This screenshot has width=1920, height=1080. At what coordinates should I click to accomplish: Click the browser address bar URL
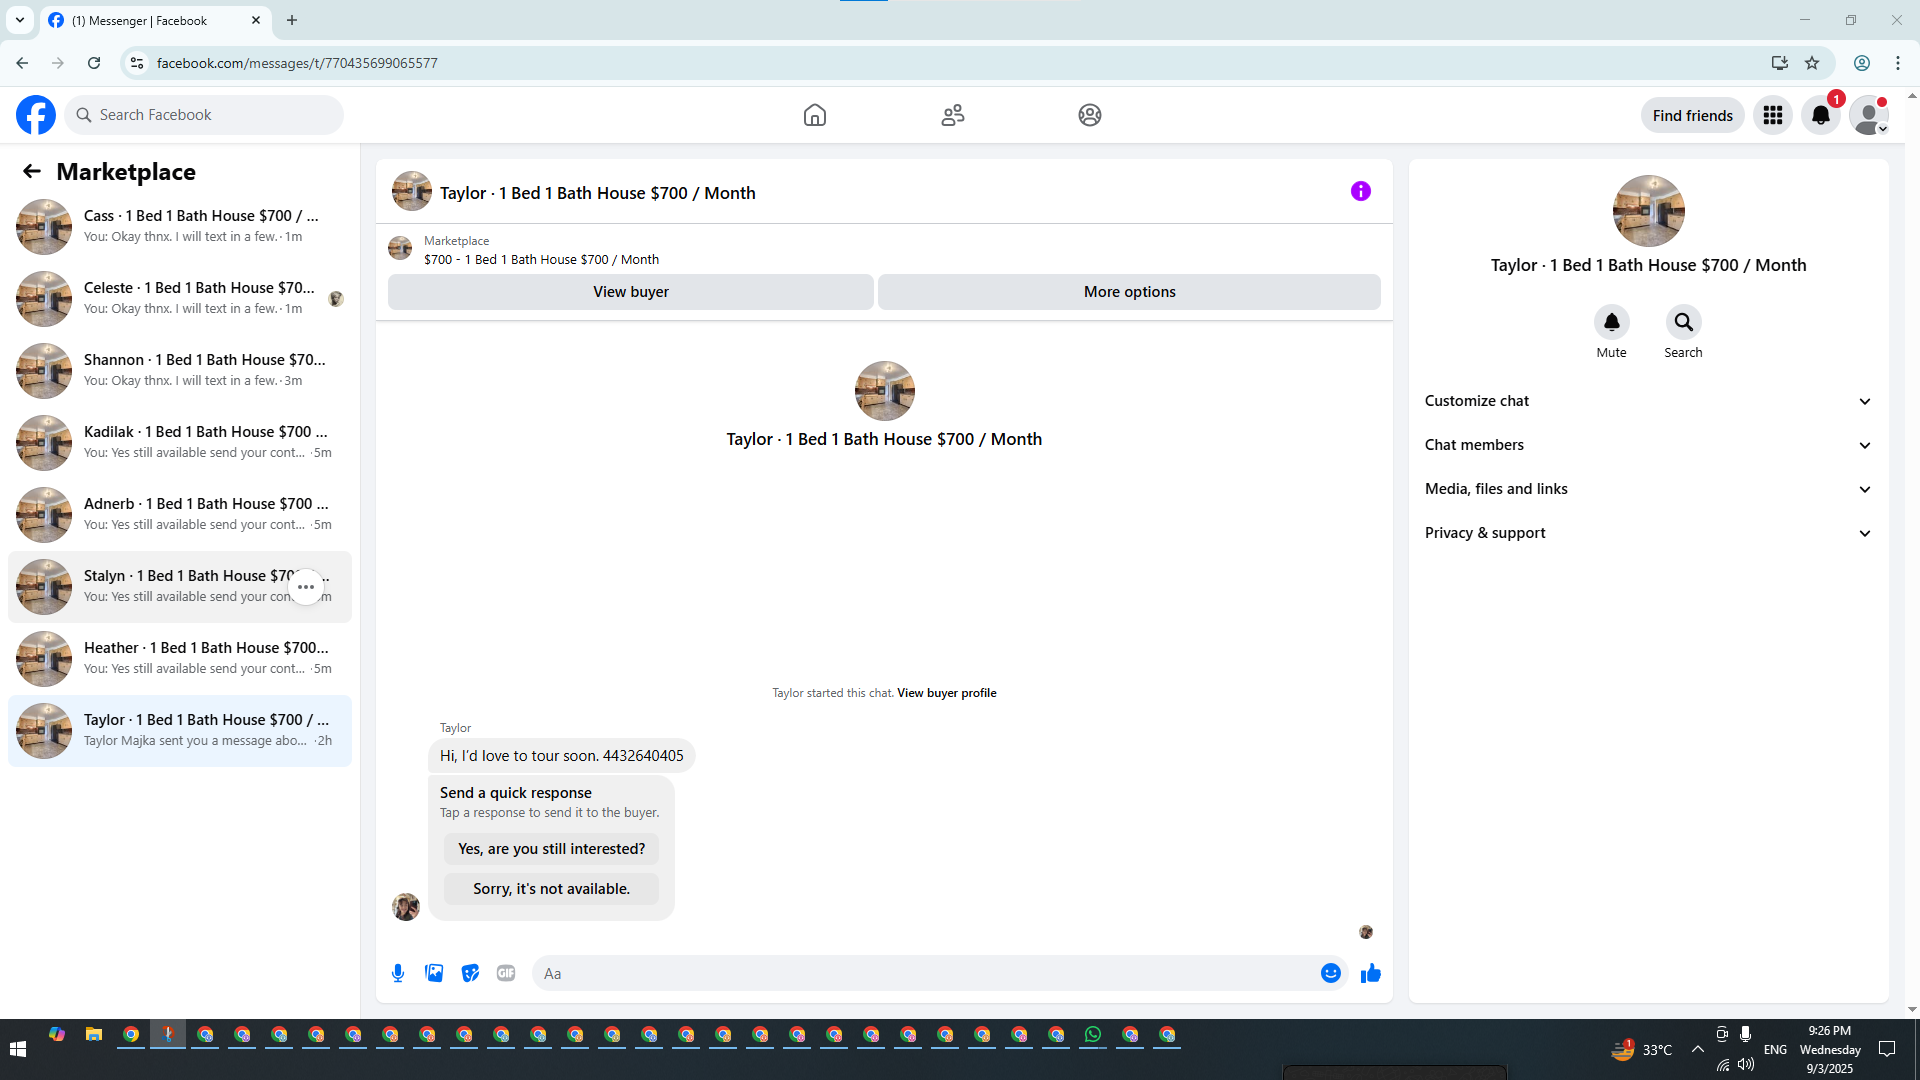(297, 63)
